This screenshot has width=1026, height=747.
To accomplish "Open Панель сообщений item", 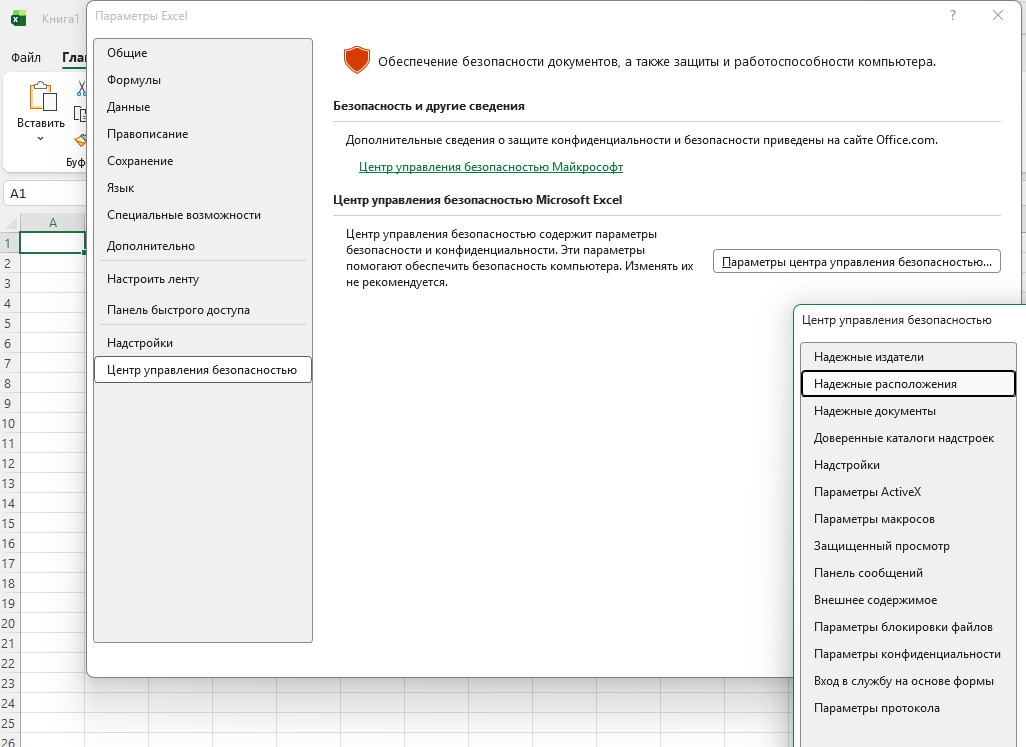I will (908, 573).
